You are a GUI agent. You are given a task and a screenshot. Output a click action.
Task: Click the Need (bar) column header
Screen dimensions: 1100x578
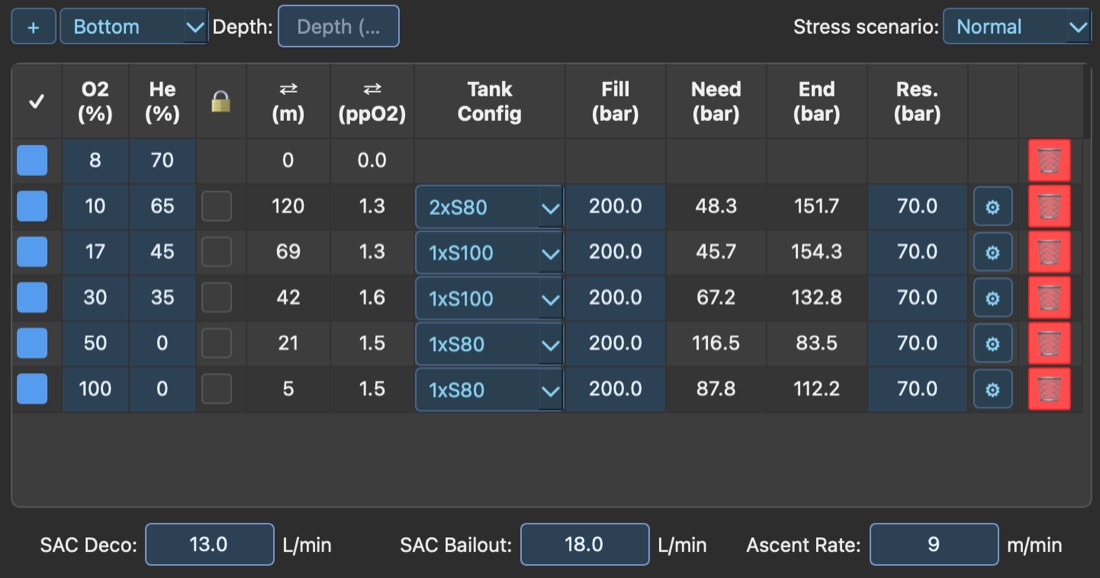click(x=716, y=102)
